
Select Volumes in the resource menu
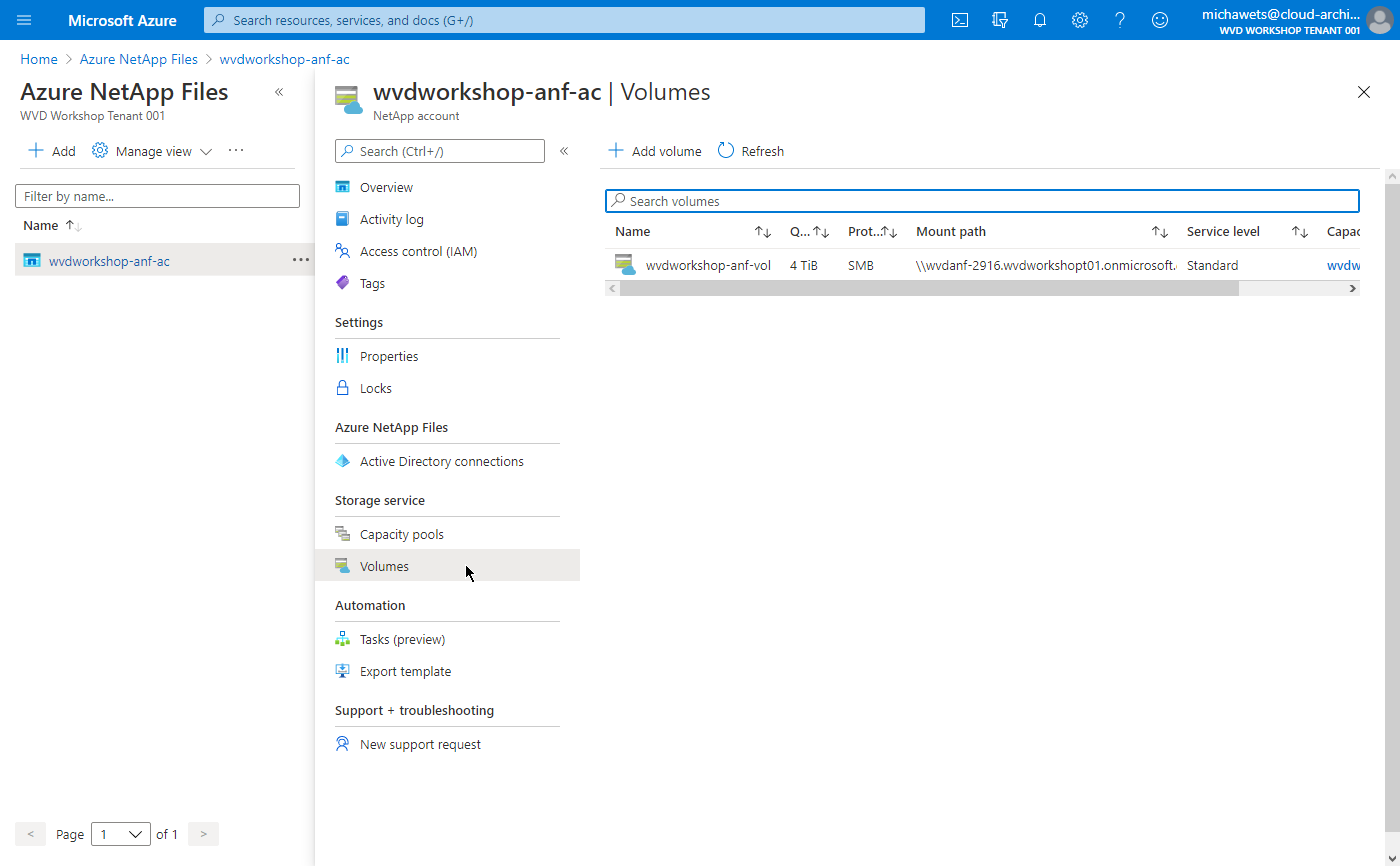[447, 566]
